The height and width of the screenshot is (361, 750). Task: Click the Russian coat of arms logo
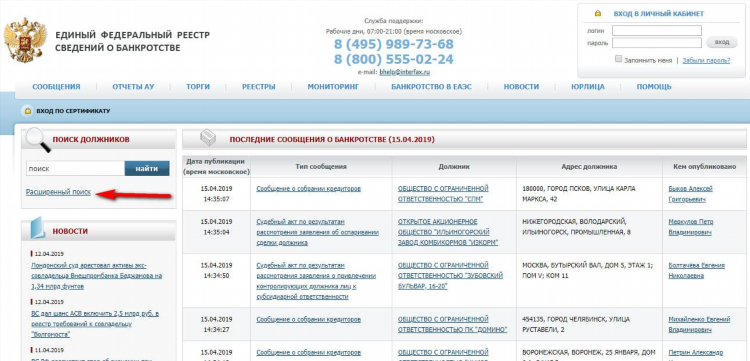point(25,40)
